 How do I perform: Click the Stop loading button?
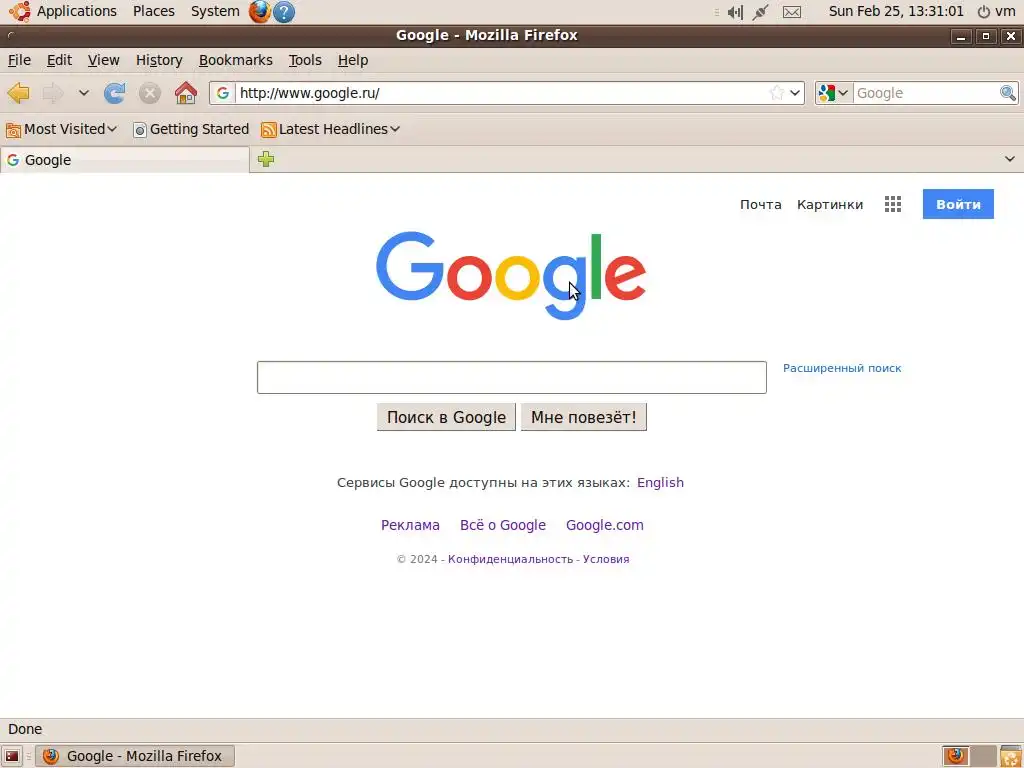pos(150,93)
